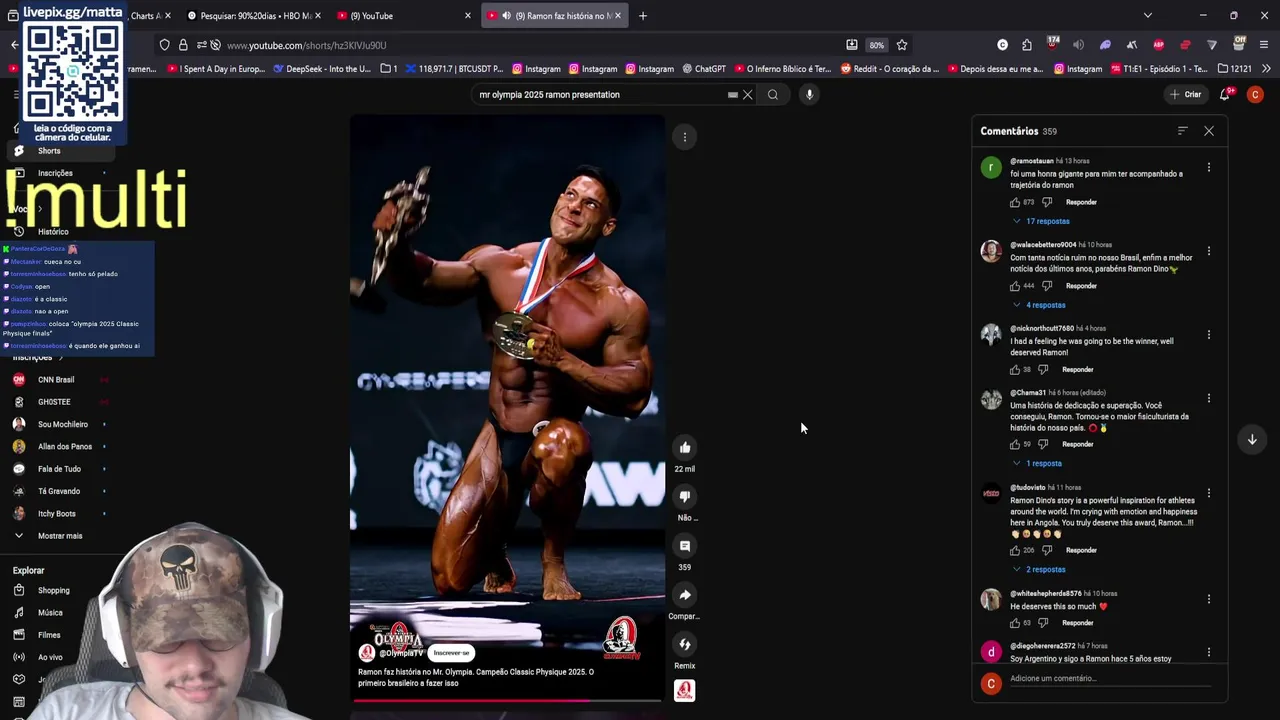Like @tudovisto's comment

[x=1016, y=551]
